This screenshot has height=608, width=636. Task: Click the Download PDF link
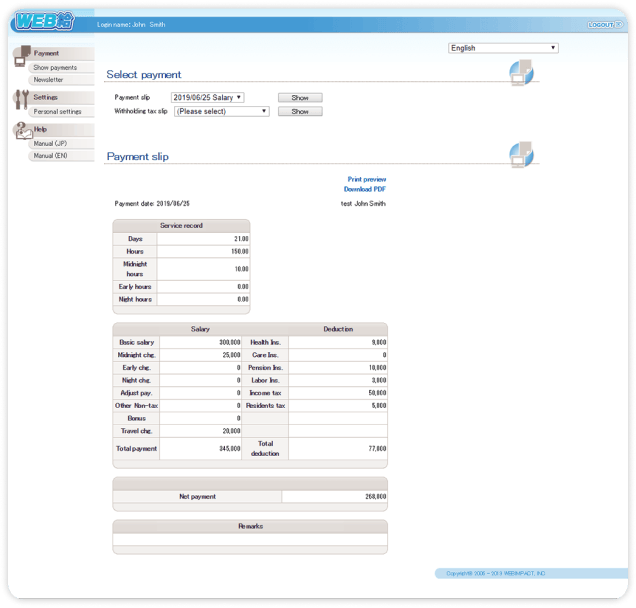(365, 189)
